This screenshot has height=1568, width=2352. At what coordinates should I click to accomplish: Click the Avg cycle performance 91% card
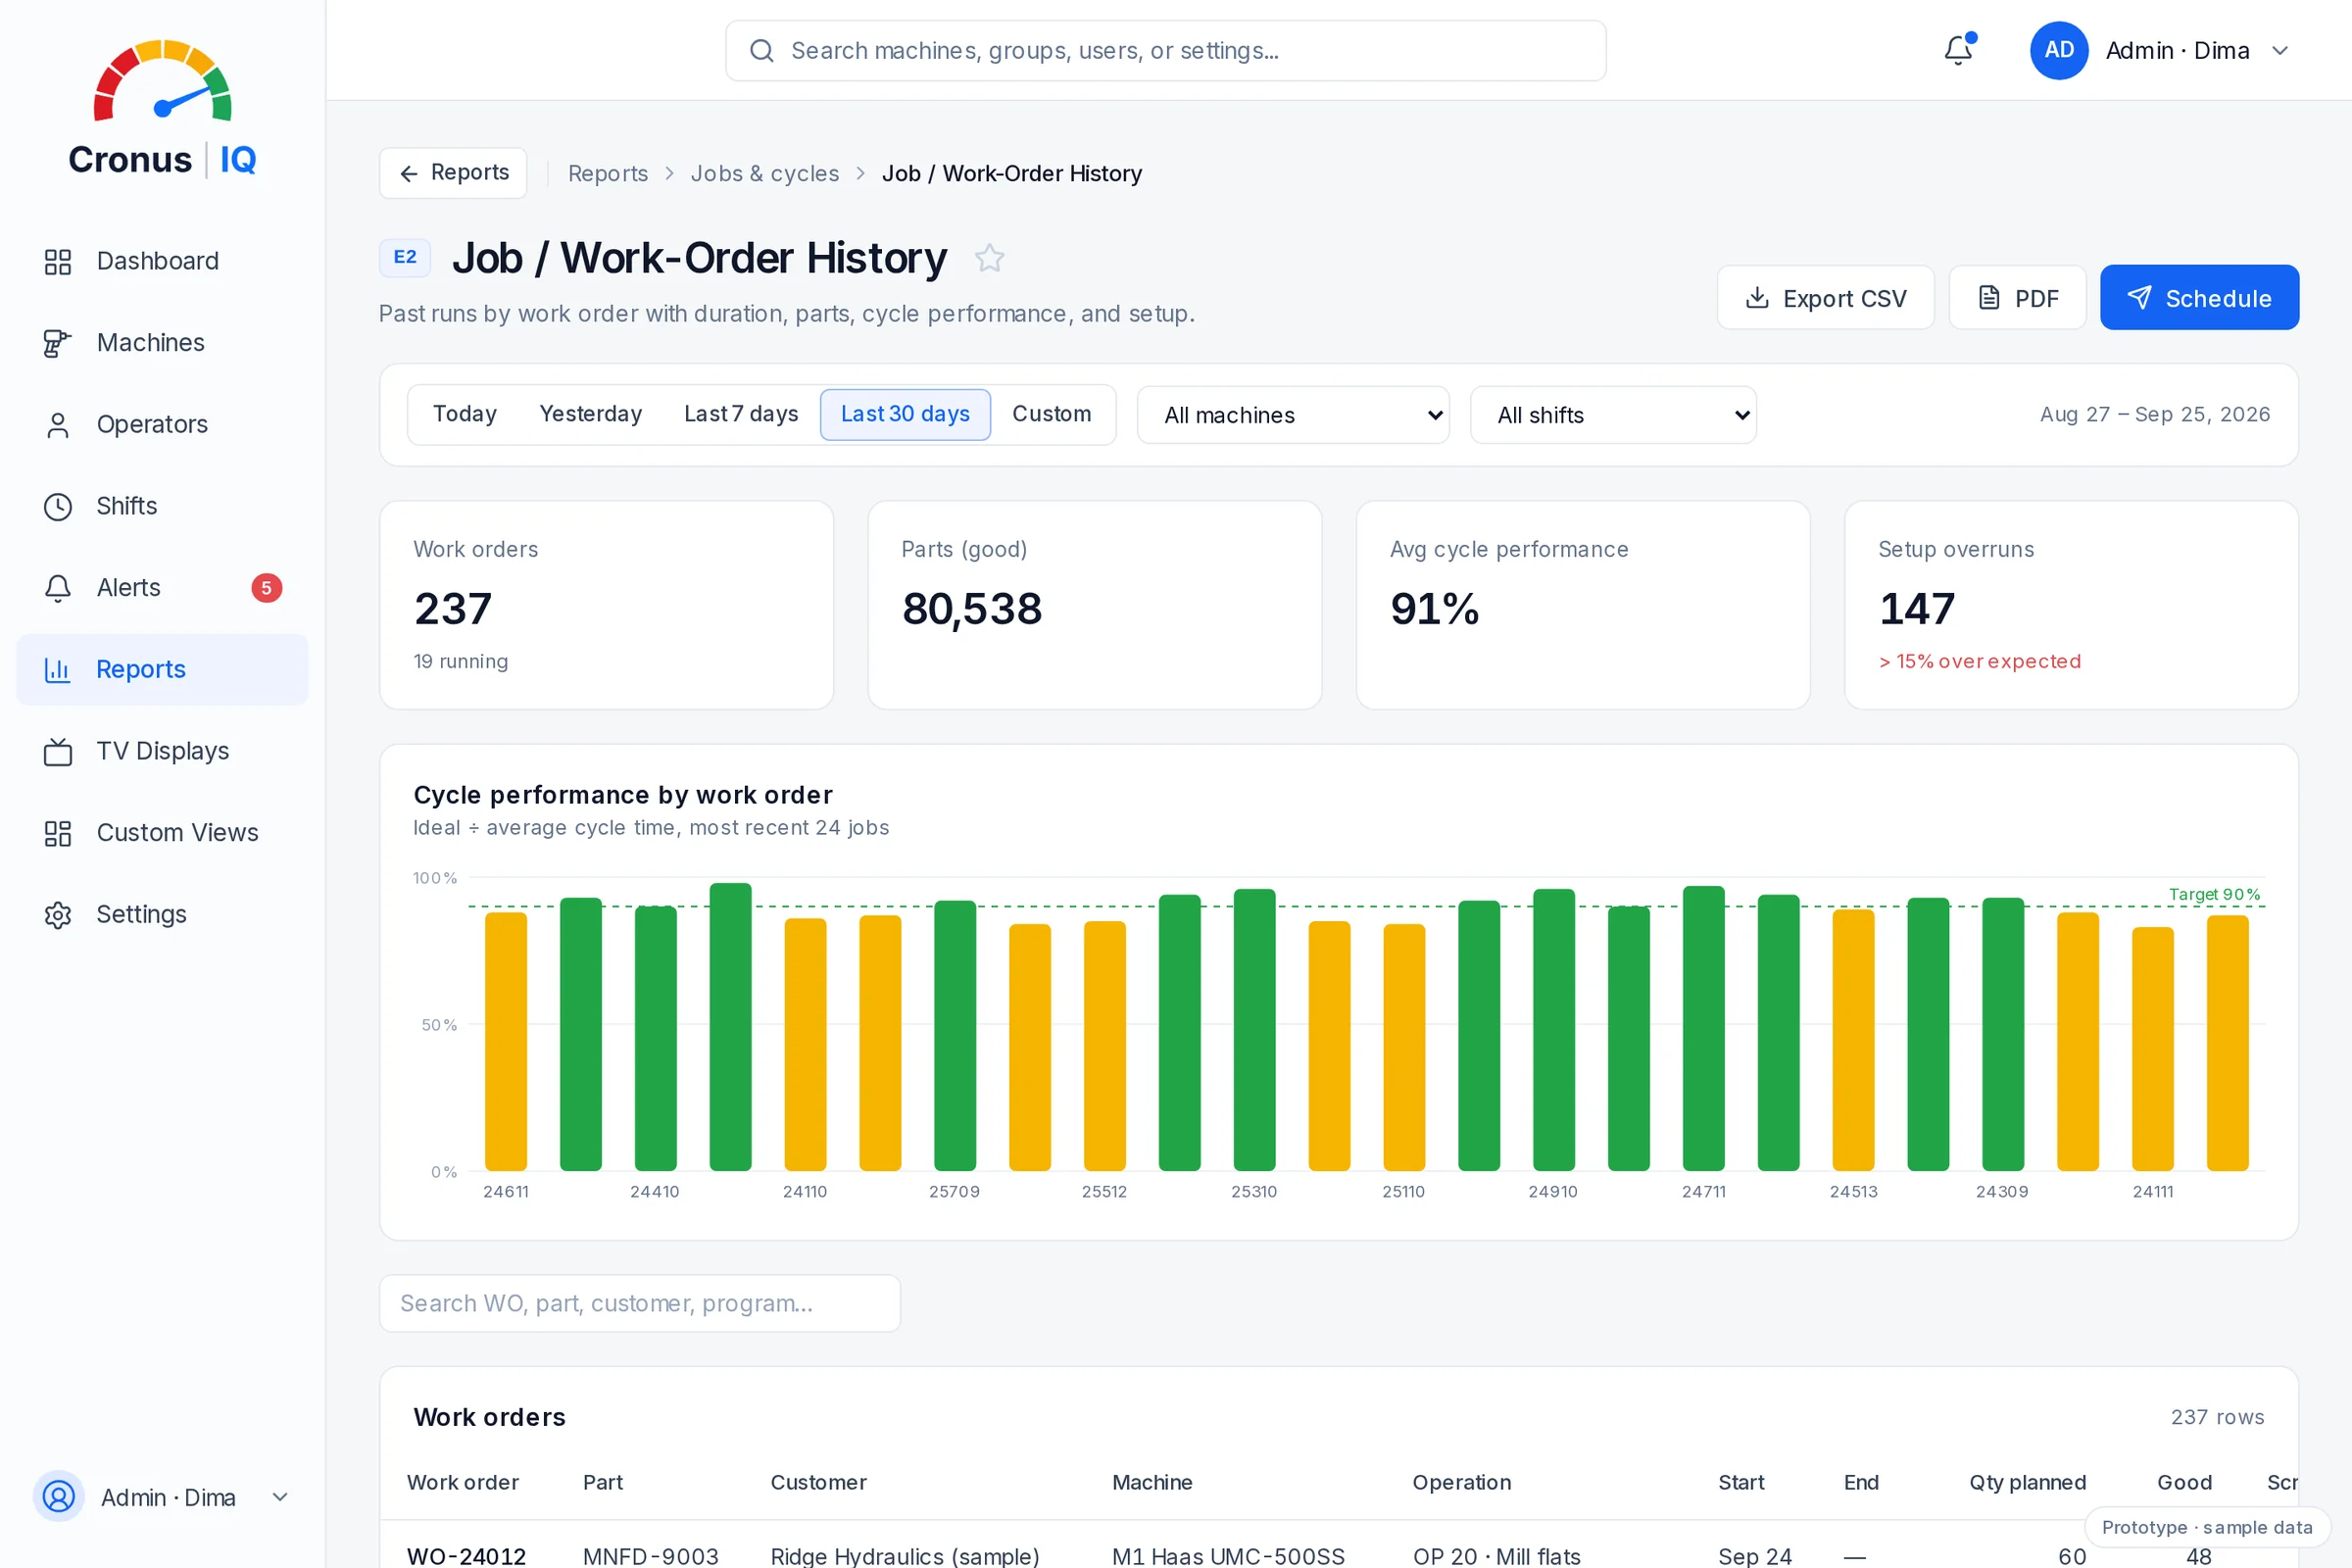pos(1583,605)
